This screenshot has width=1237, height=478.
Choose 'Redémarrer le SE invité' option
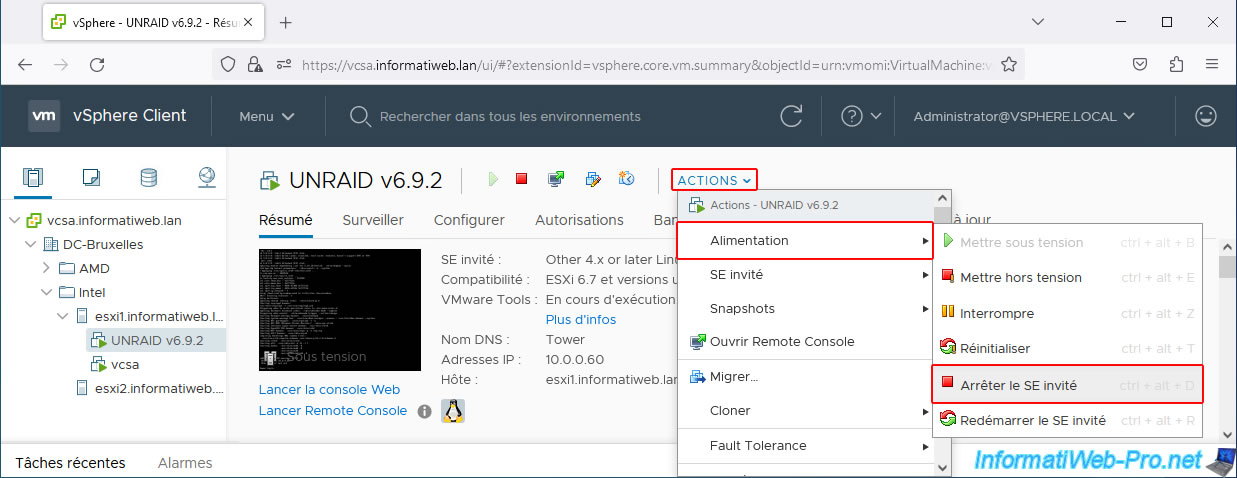point(1032,420)
